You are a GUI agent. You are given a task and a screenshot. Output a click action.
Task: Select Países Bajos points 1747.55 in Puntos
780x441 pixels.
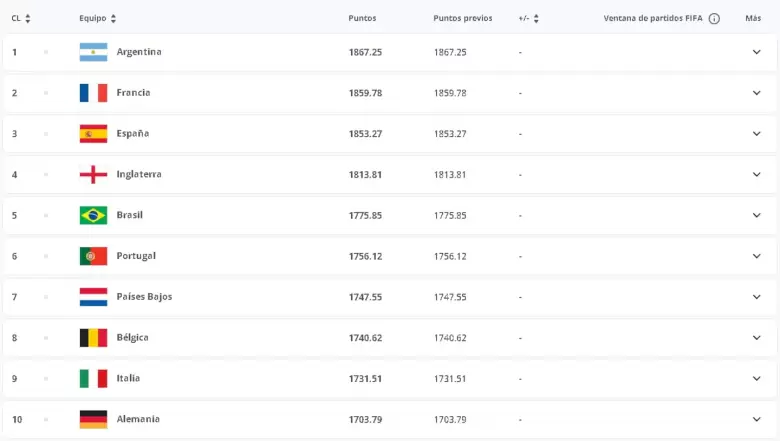pyautogui.click(x=365, y=297)
